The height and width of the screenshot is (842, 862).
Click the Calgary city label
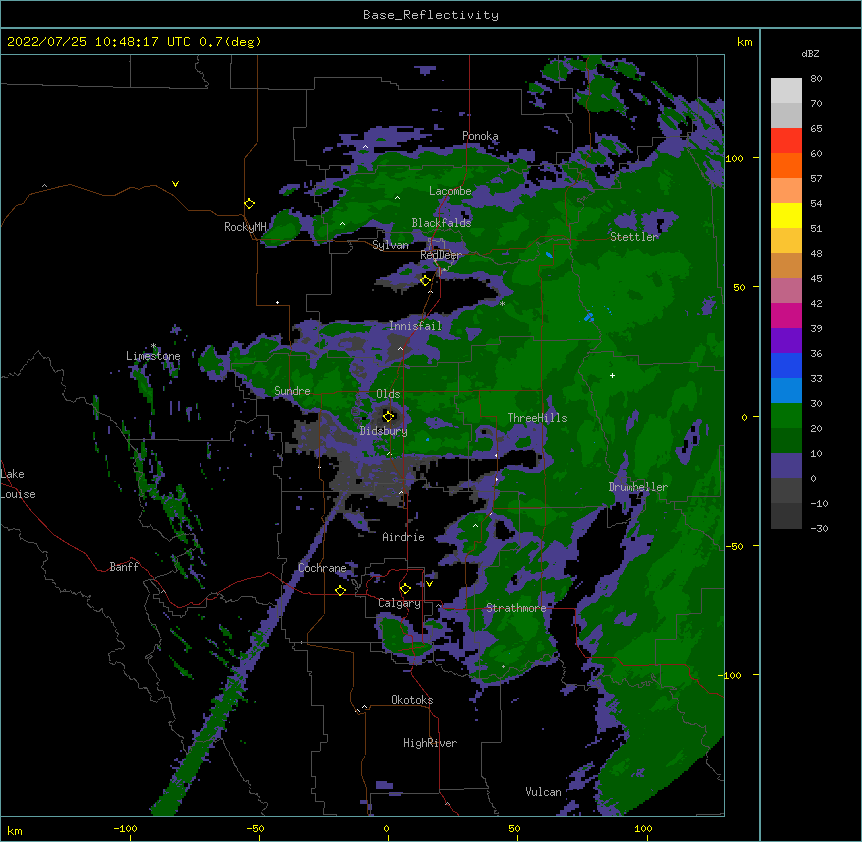point(399,603)
